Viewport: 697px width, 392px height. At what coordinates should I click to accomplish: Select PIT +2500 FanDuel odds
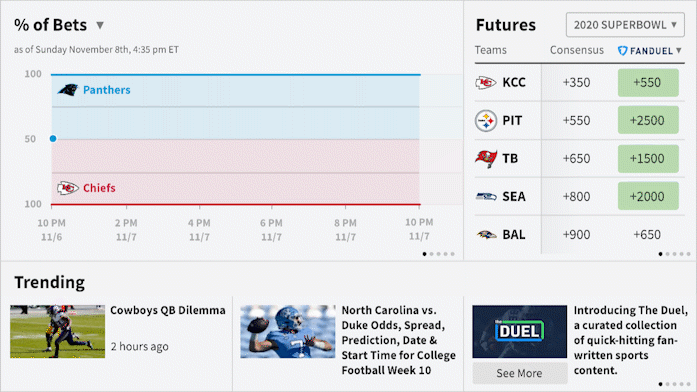tap(648, 120)
